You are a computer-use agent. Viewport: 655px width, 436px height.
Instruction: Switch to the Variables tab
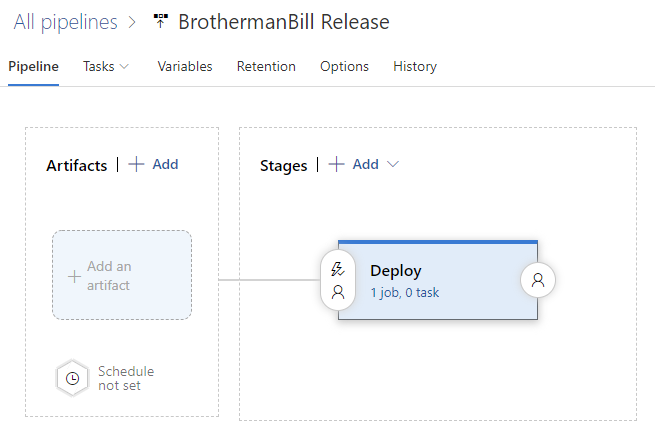185,66
